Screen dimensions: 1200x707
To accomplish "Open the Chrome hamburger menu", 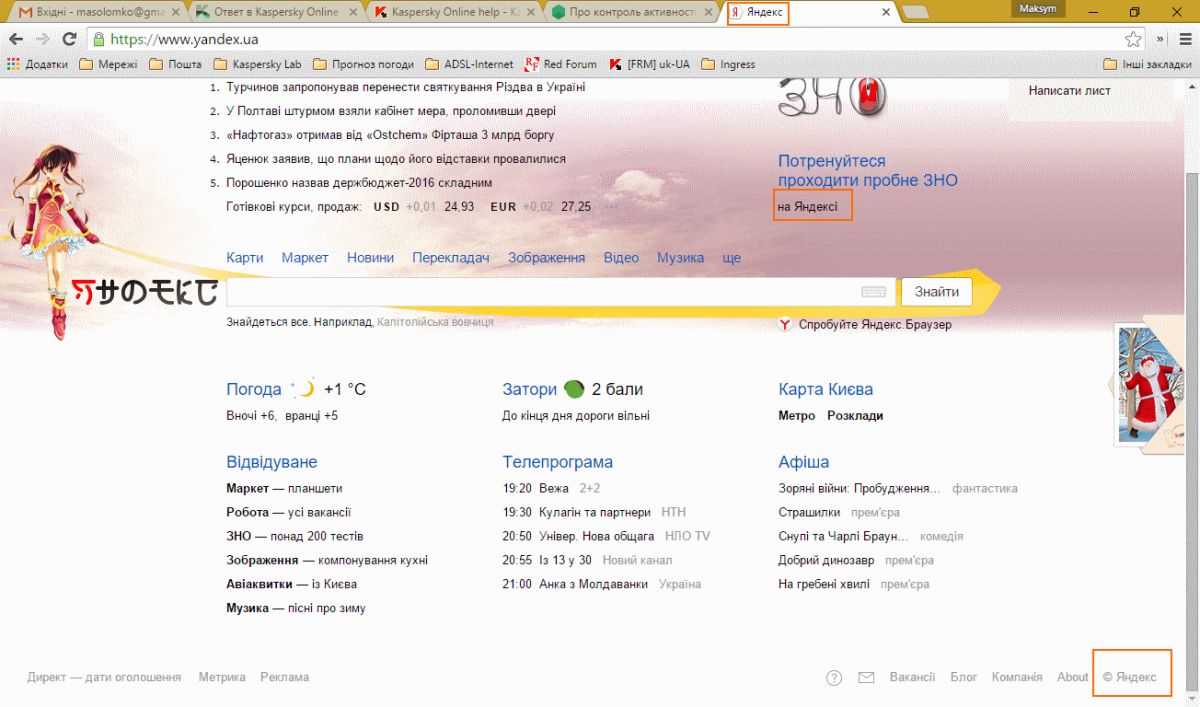I will point(1185,39).
